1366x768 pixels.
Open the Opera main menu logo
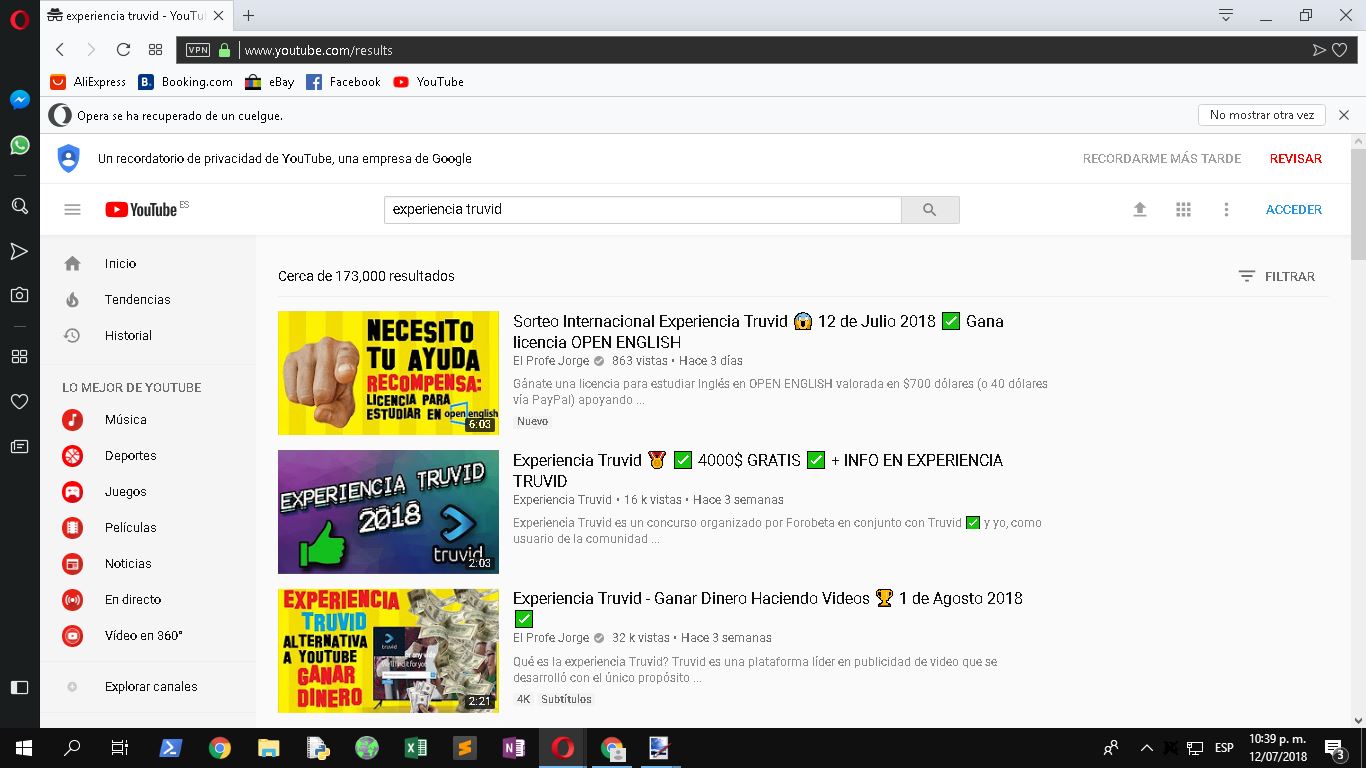19,19
